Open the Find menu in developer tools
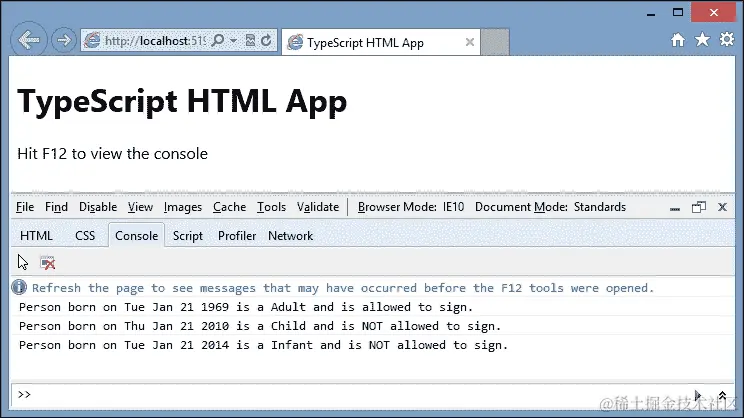 click(x=56, y=207)
